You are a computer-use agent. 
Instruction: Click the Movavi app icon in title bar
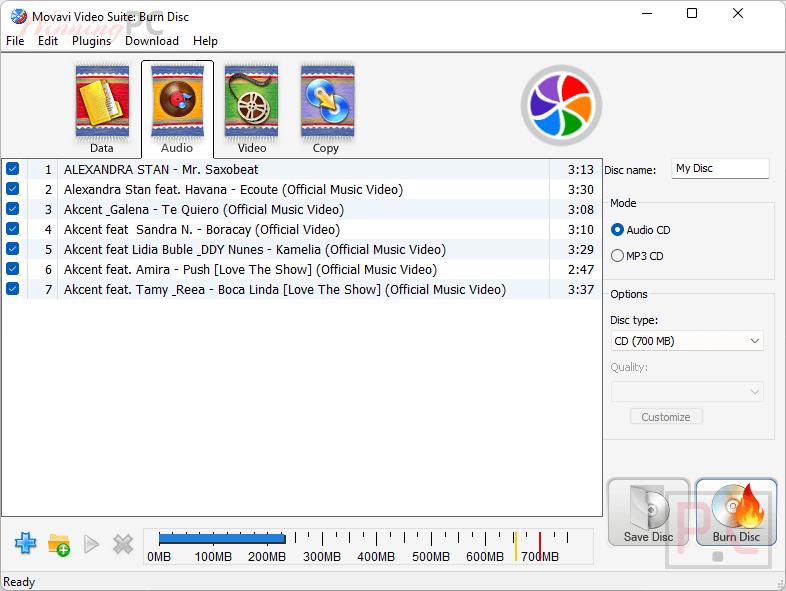tap(19, 17)
